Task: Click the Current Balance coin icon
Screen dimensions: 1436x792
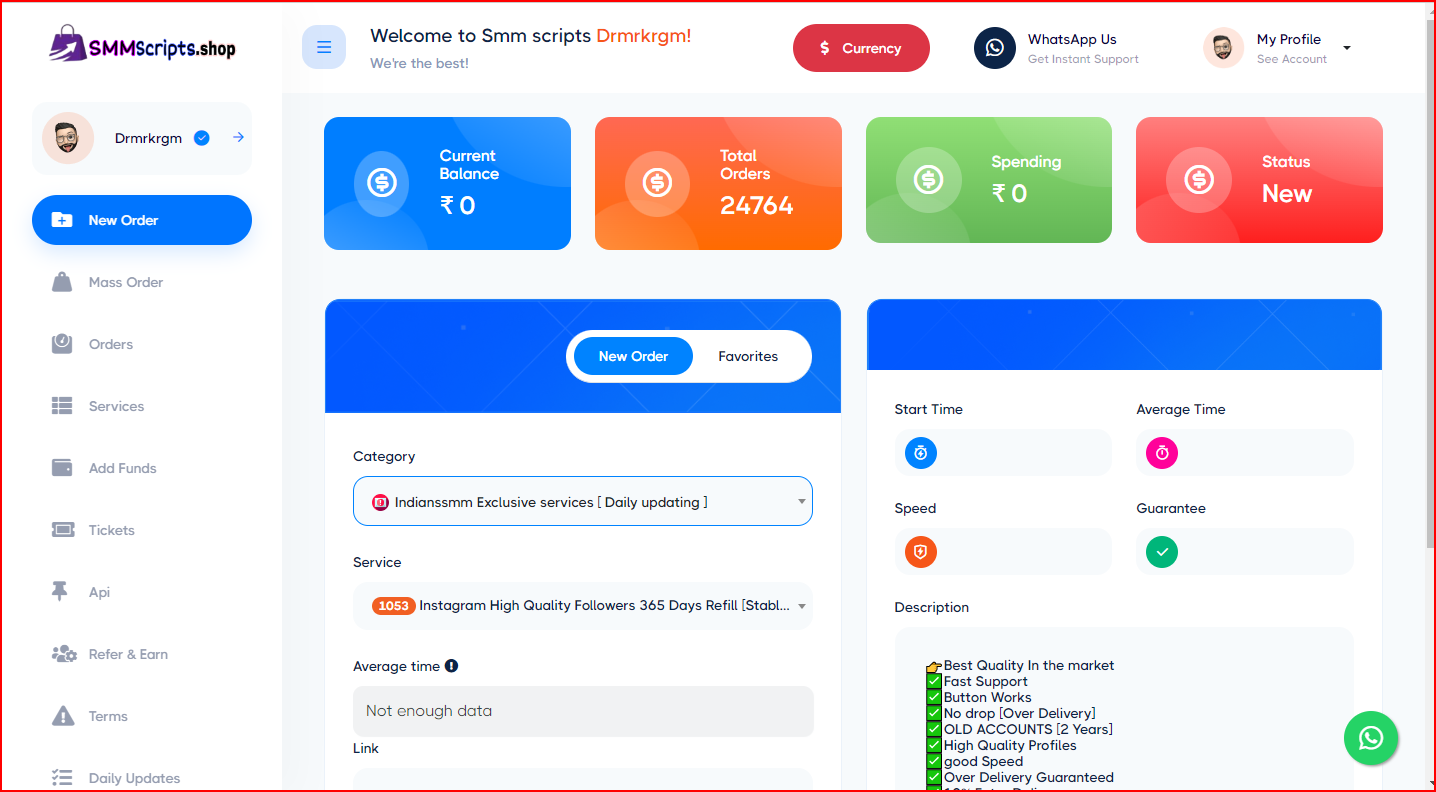Action: [x=381, y=183]
